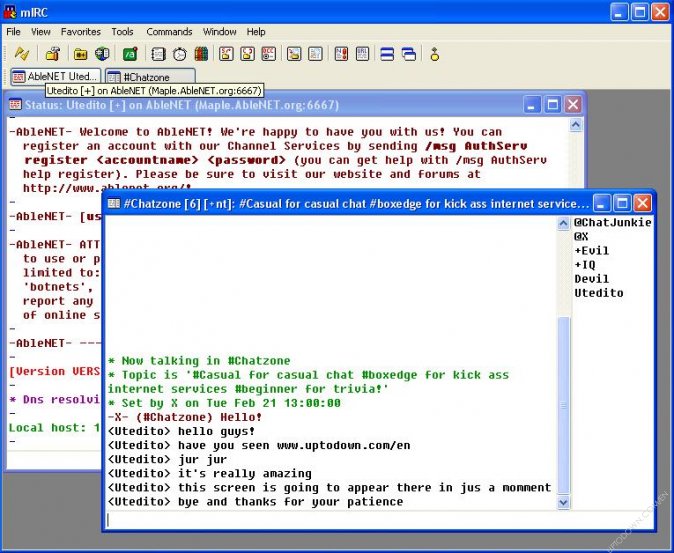Open the Favorites menu
The image size is (674, 553).
80,32
